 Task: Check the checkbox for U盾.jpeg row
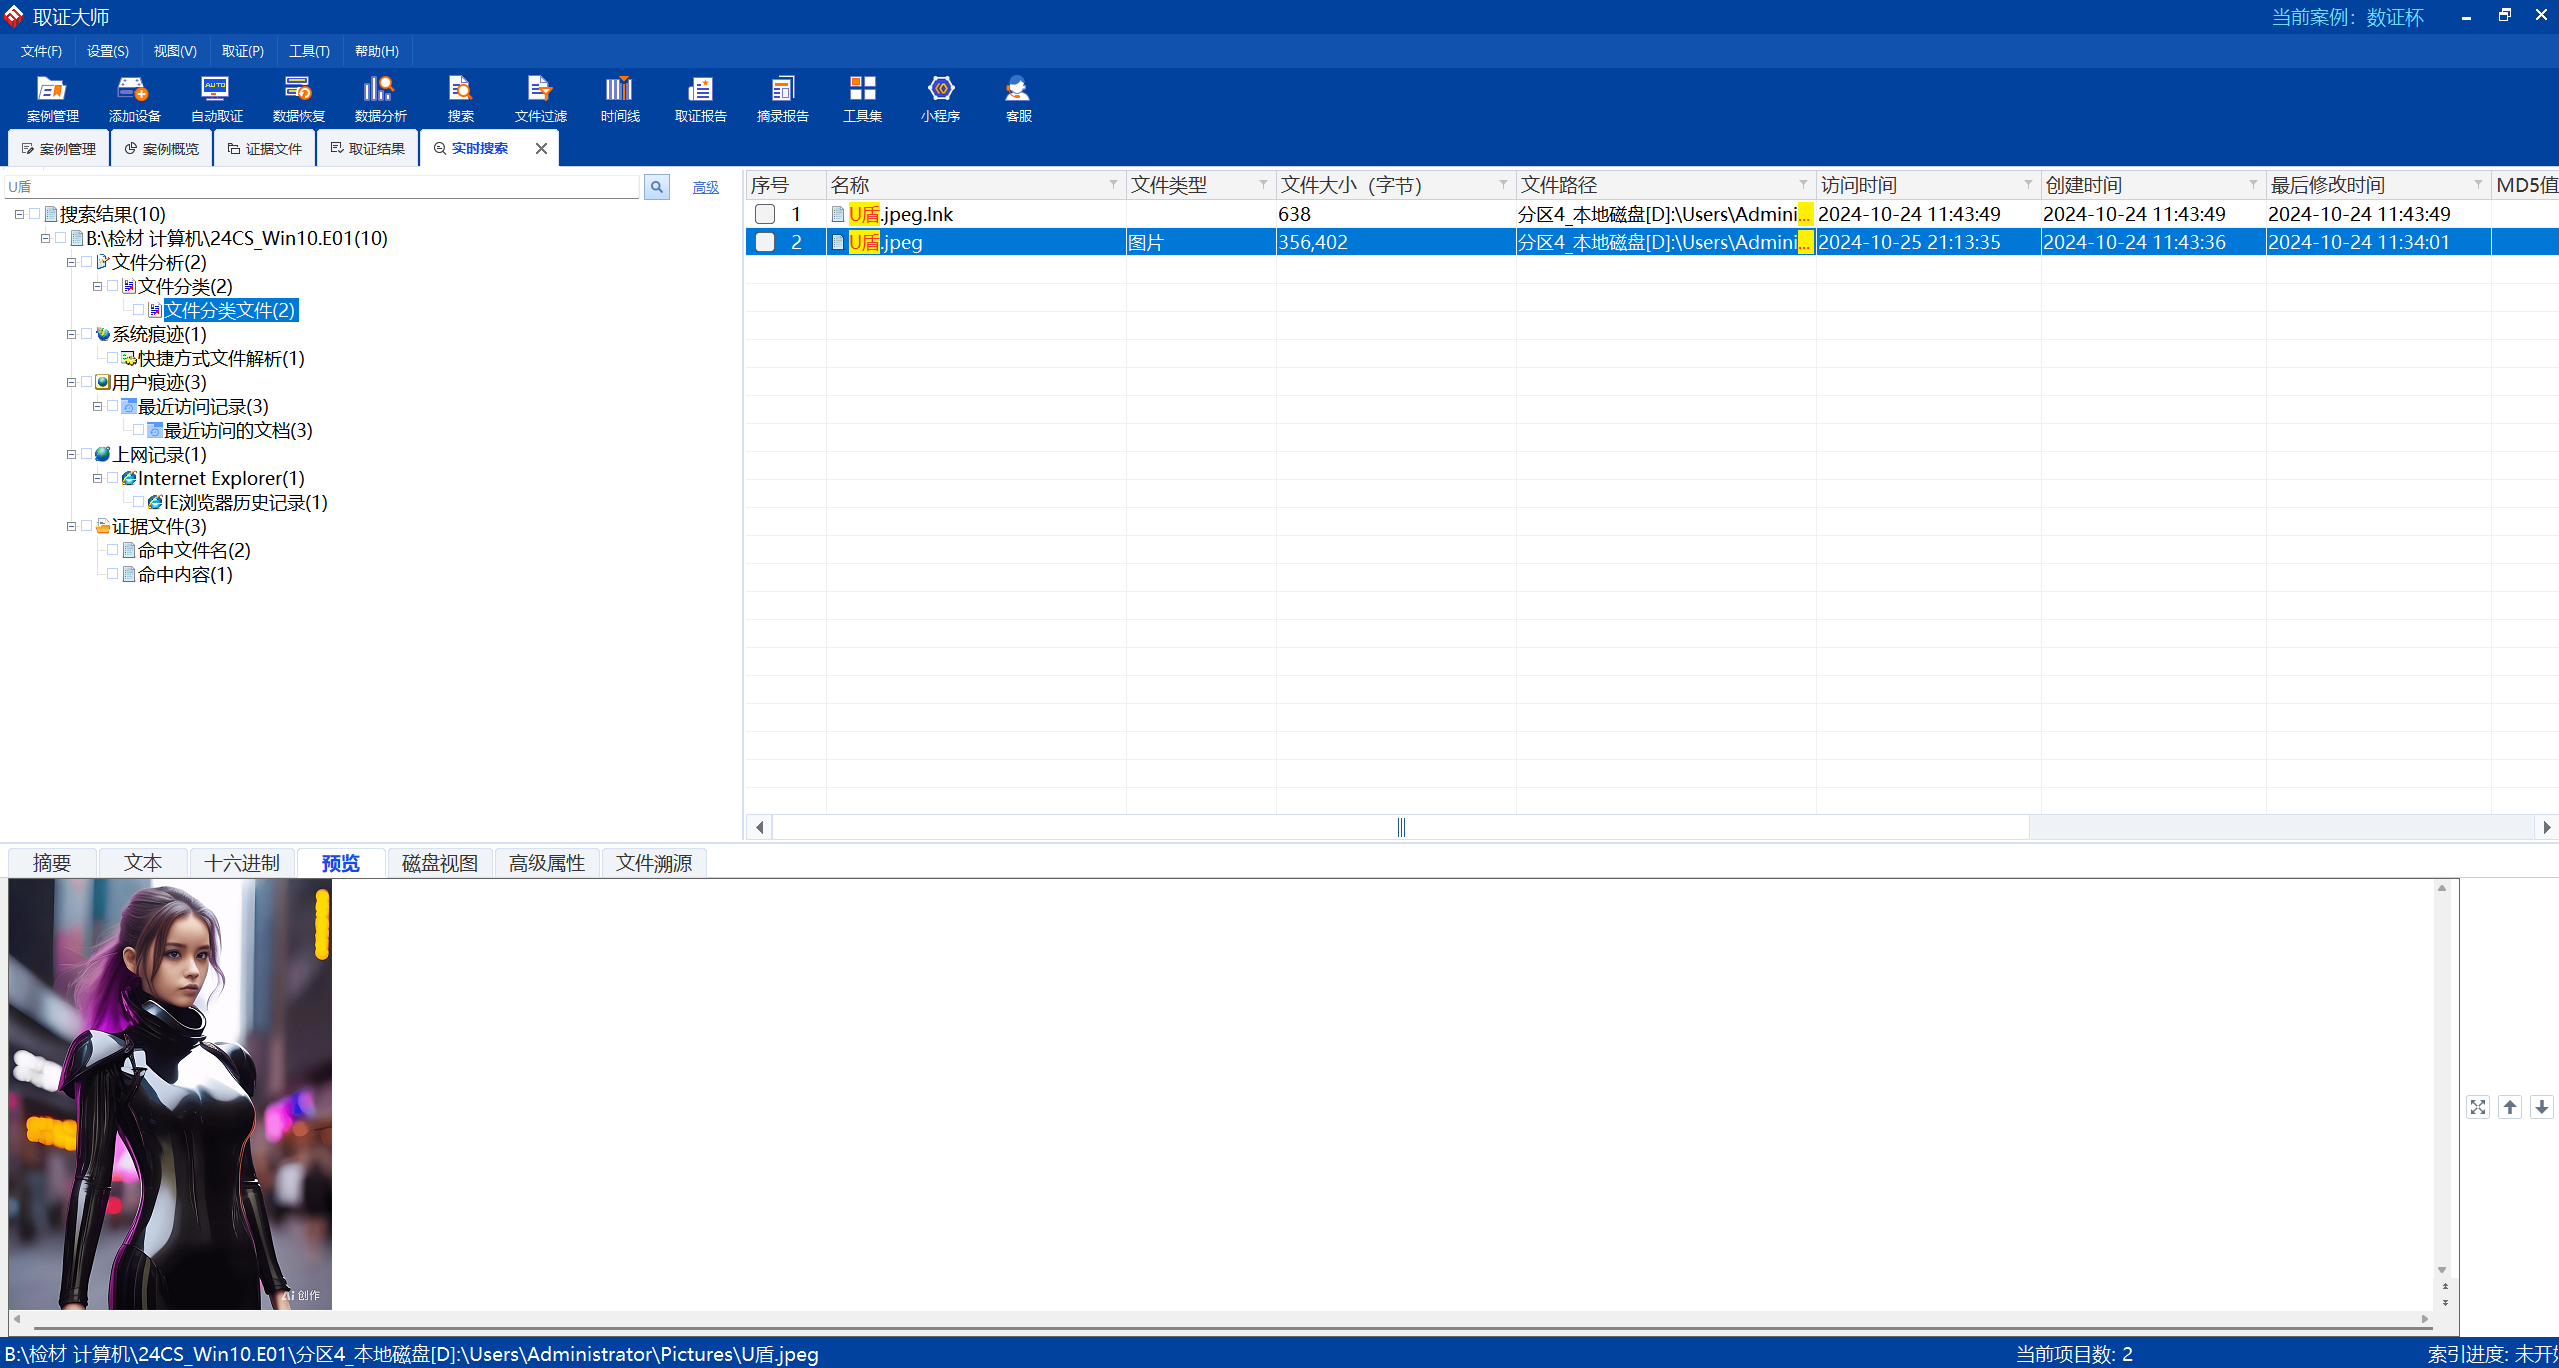click(x=765, y=242)
